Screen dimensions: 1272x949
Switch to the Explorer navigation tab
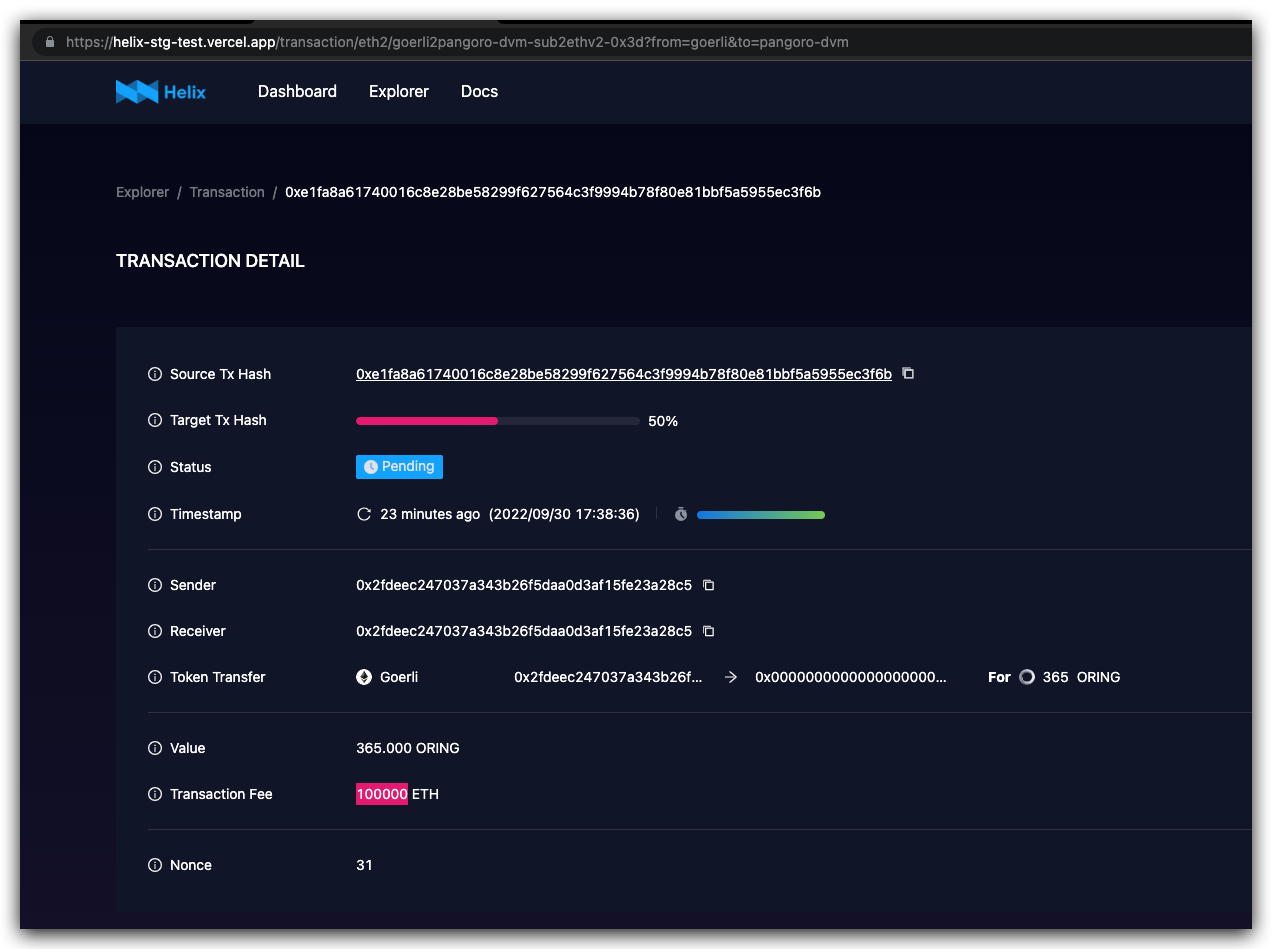398,91
